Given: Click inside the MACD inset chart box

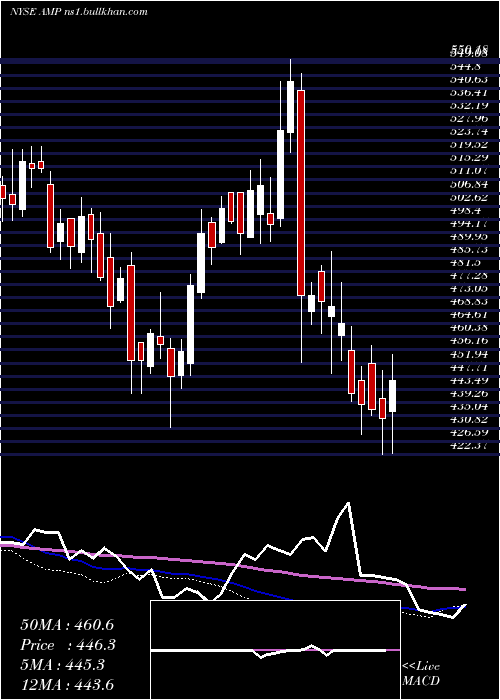Looking at the screenshot, I should pyautogui.click(x=275, y=650).
